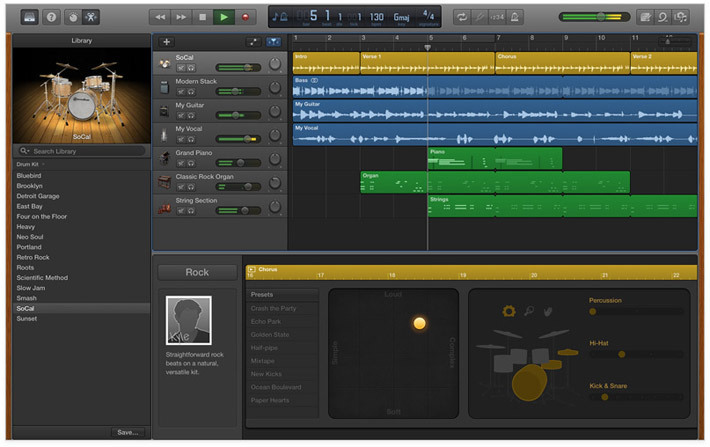Open the Quick Help question mark button

[x=51, y=17]
